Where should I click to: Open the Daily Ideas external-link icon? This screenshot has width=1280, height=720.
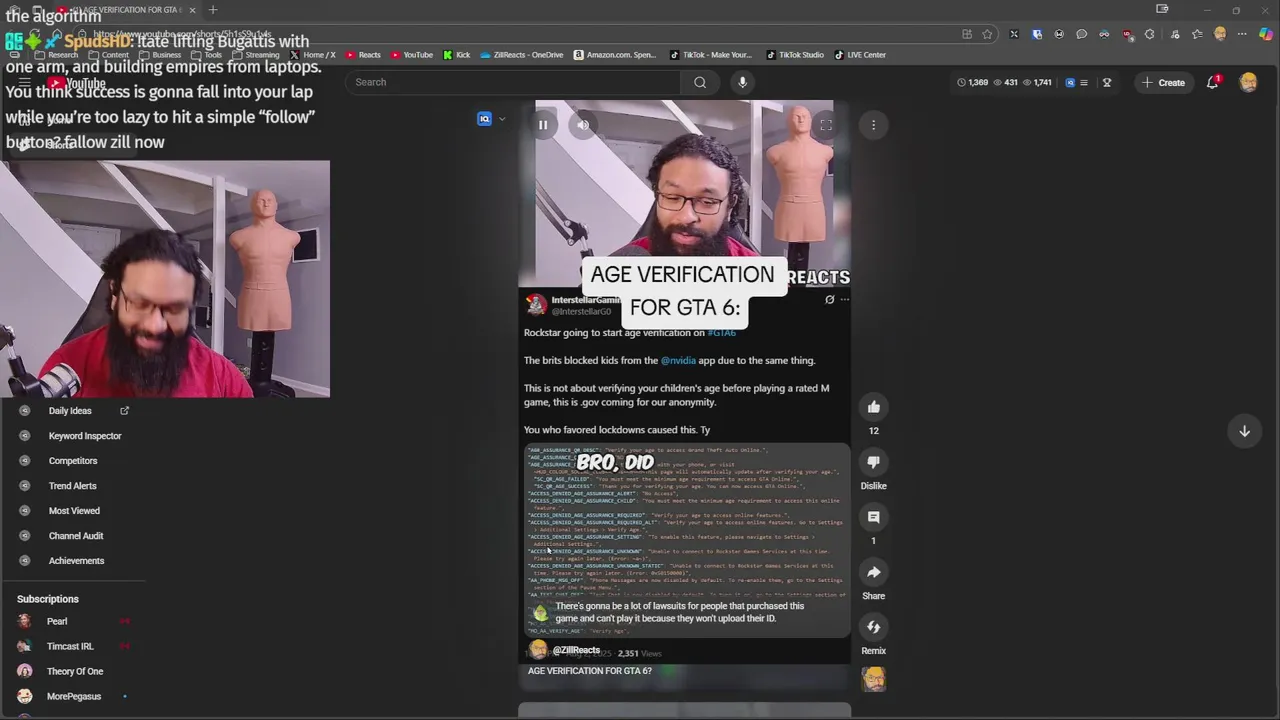pos(124,411)
